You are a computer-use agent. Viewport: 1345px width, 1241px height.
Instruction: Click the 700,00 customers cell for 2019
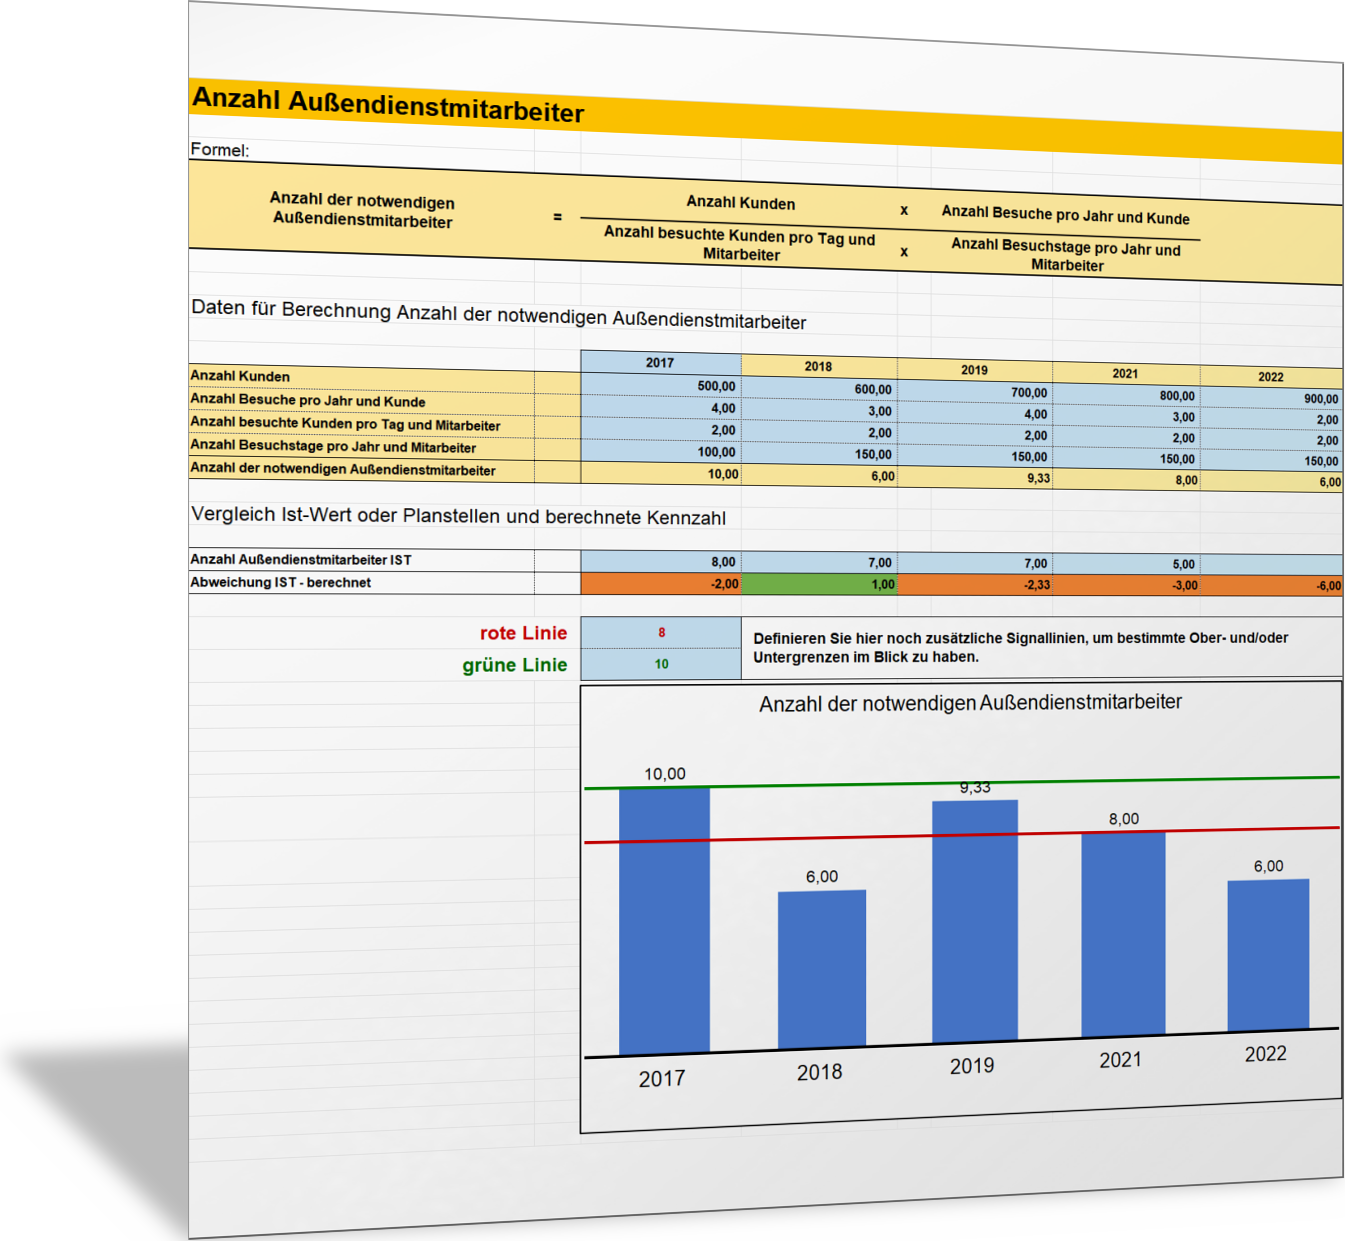coord(975,393)
